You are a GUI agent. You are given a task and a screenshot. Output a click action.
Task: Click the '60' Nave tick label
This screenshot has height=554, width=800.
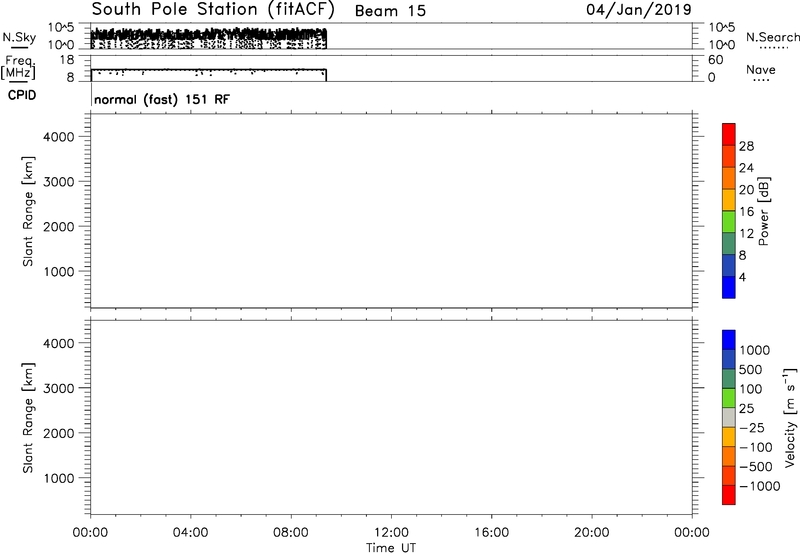coord(715,60)
